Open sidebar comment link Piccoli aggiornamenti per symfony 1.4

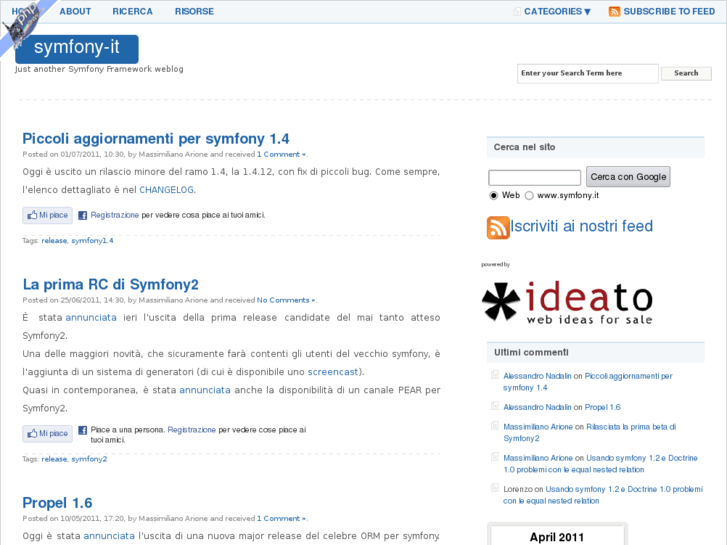588,382
